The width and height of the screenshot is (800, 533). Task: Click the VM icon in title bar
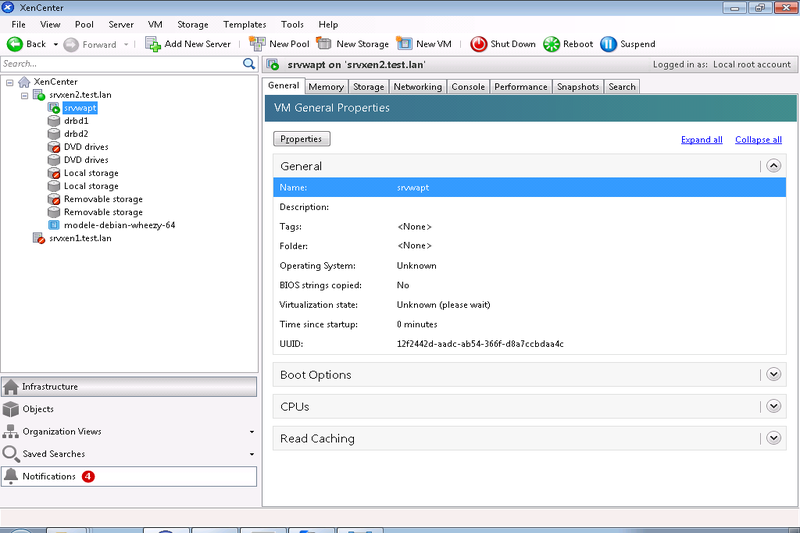[273, 65]
